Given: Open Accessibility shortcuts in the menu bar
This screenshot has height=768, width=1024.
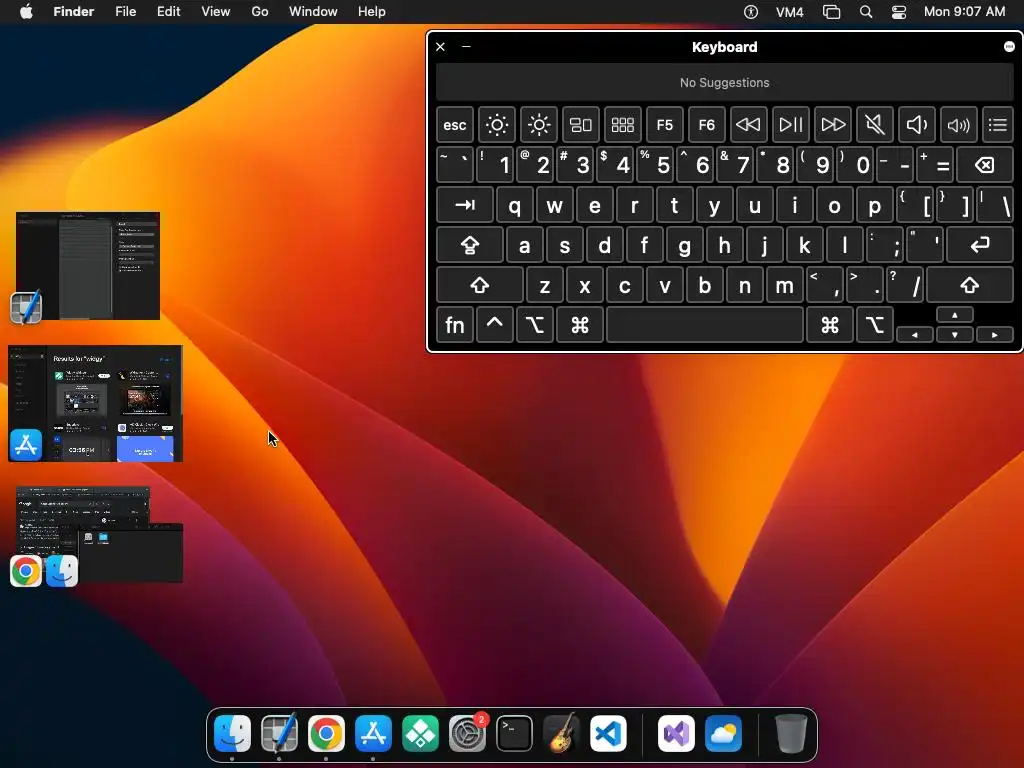Looking at the screenshot, I should pyautogui.click(x=751, y=12).
